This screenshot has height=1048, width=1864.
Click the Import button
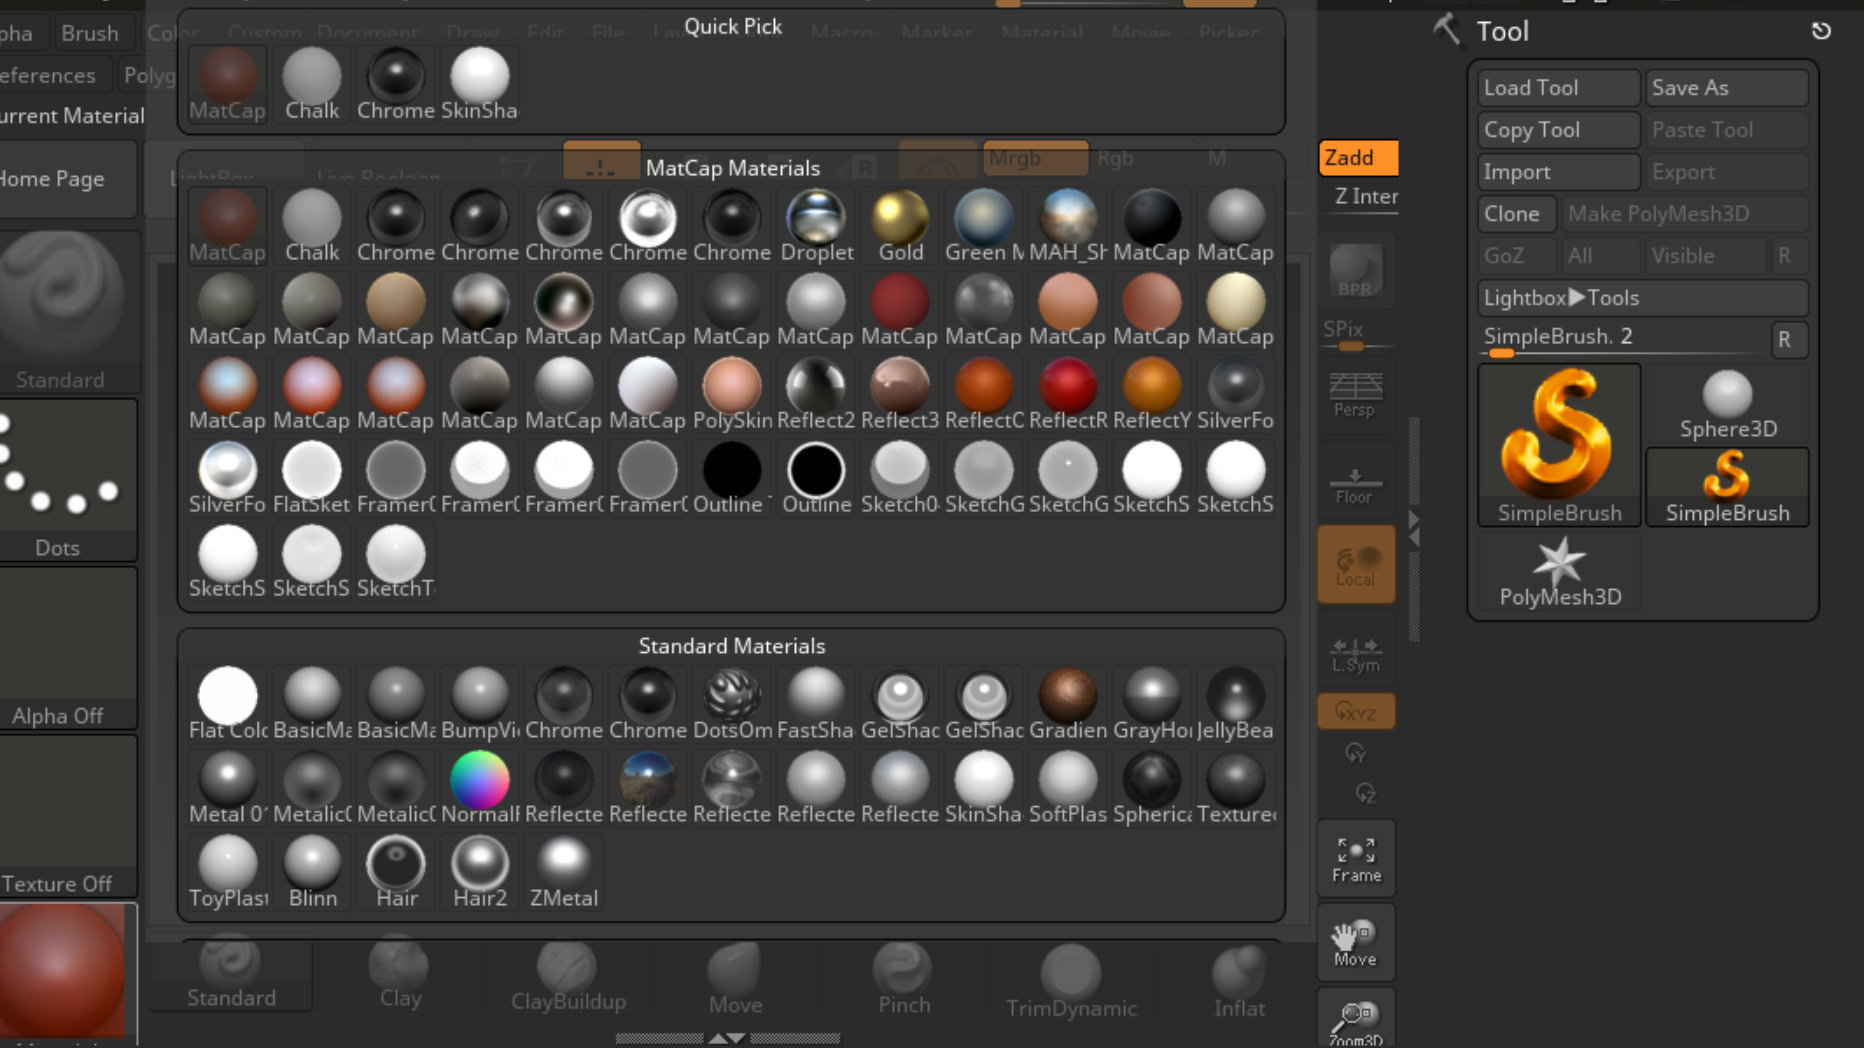click(x=1558, y=171)
